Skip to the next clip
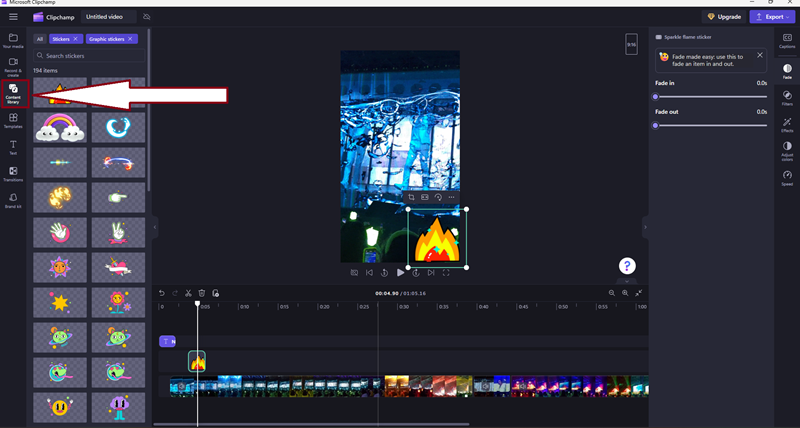Viewport: 800px width, 428px height. coord(431,273)
